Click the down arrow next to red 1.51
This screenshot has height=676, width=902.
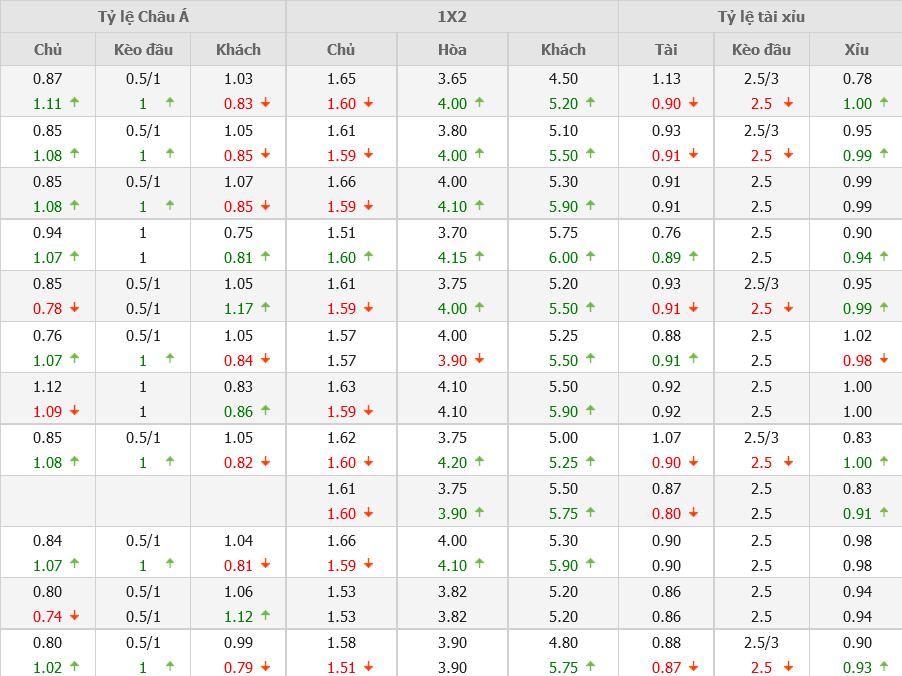click(x=368, y=667)
